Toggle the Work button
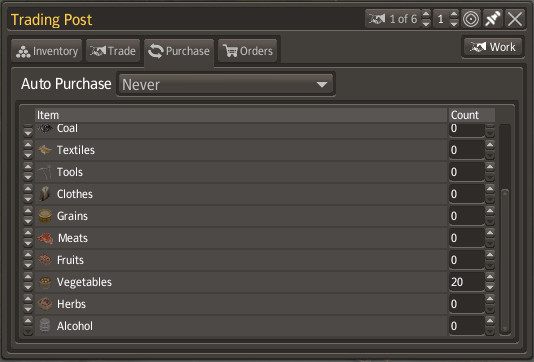Screen dimensions: 534x362 click(x=492, y=47)
